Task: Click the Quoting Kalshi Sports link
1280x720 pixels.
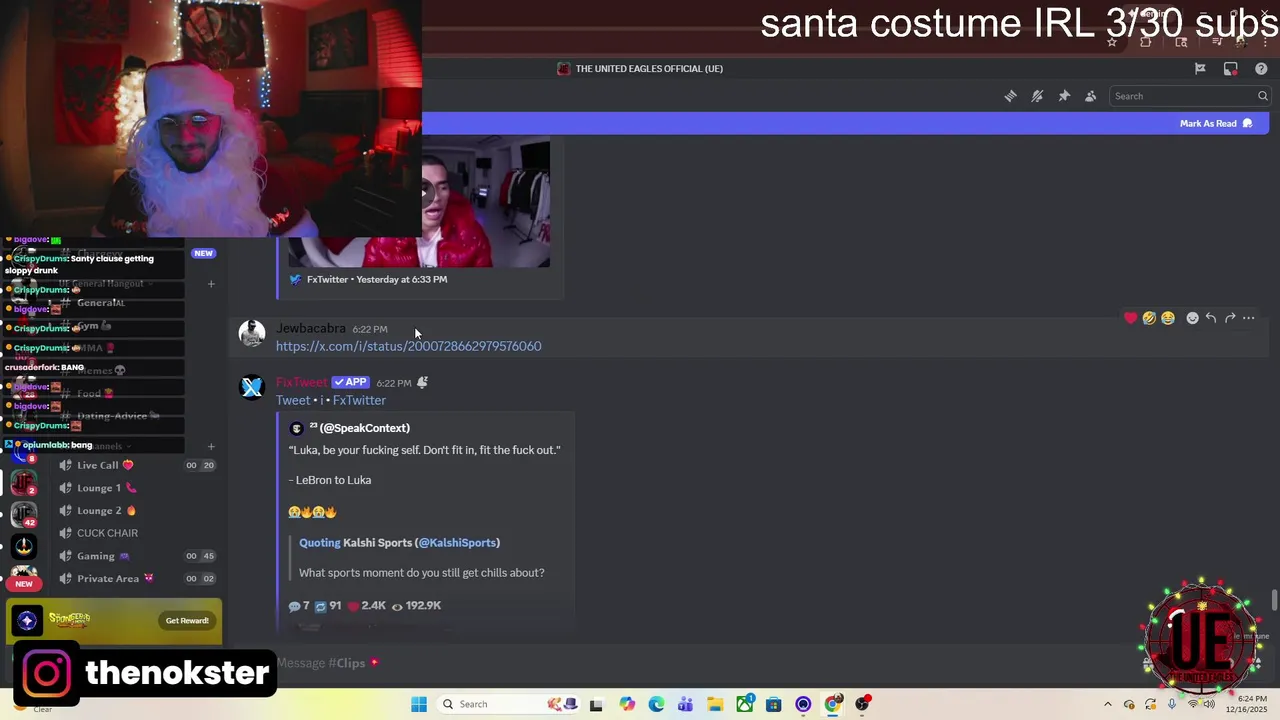Action: click(x=399, y=543)
